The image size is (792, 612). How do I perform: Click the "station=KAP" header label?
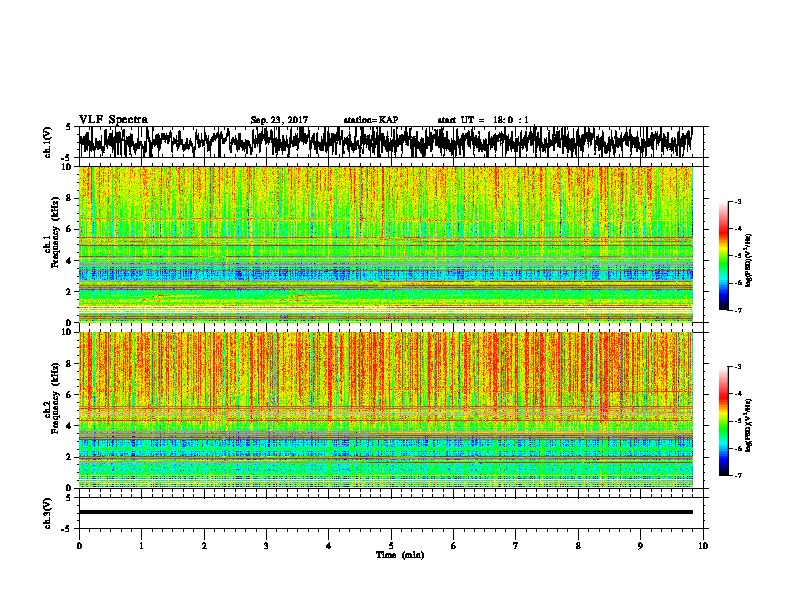pyautogui.click(x=371, y=120)
